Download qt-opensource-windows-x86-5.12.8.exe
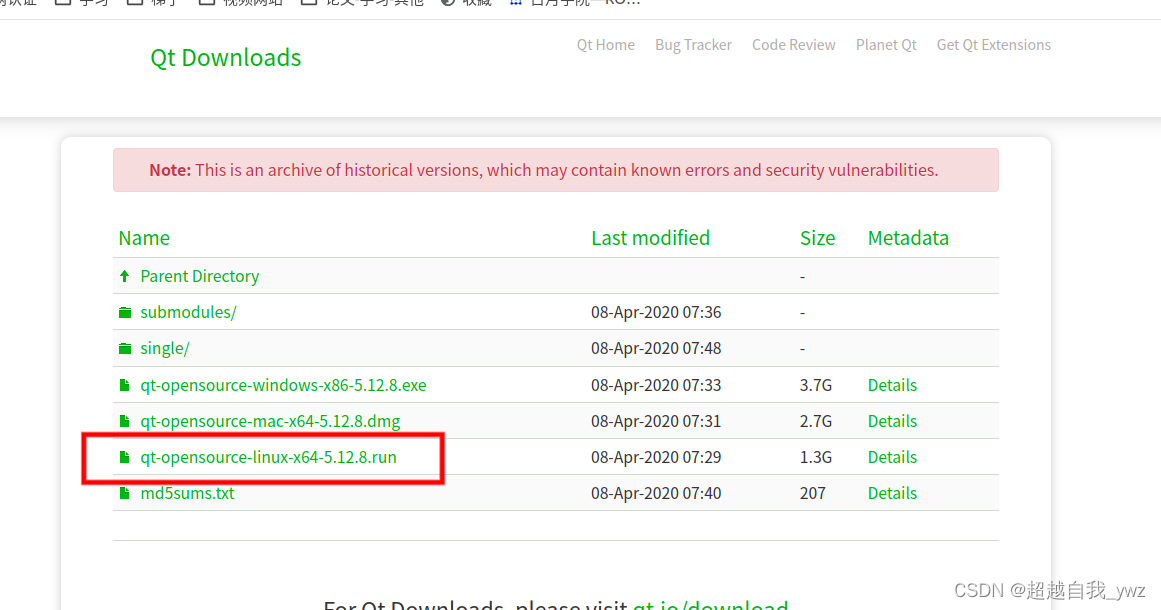Viewport: 1161px width, 610px height. pyautogui.click(x=283, y=385)
